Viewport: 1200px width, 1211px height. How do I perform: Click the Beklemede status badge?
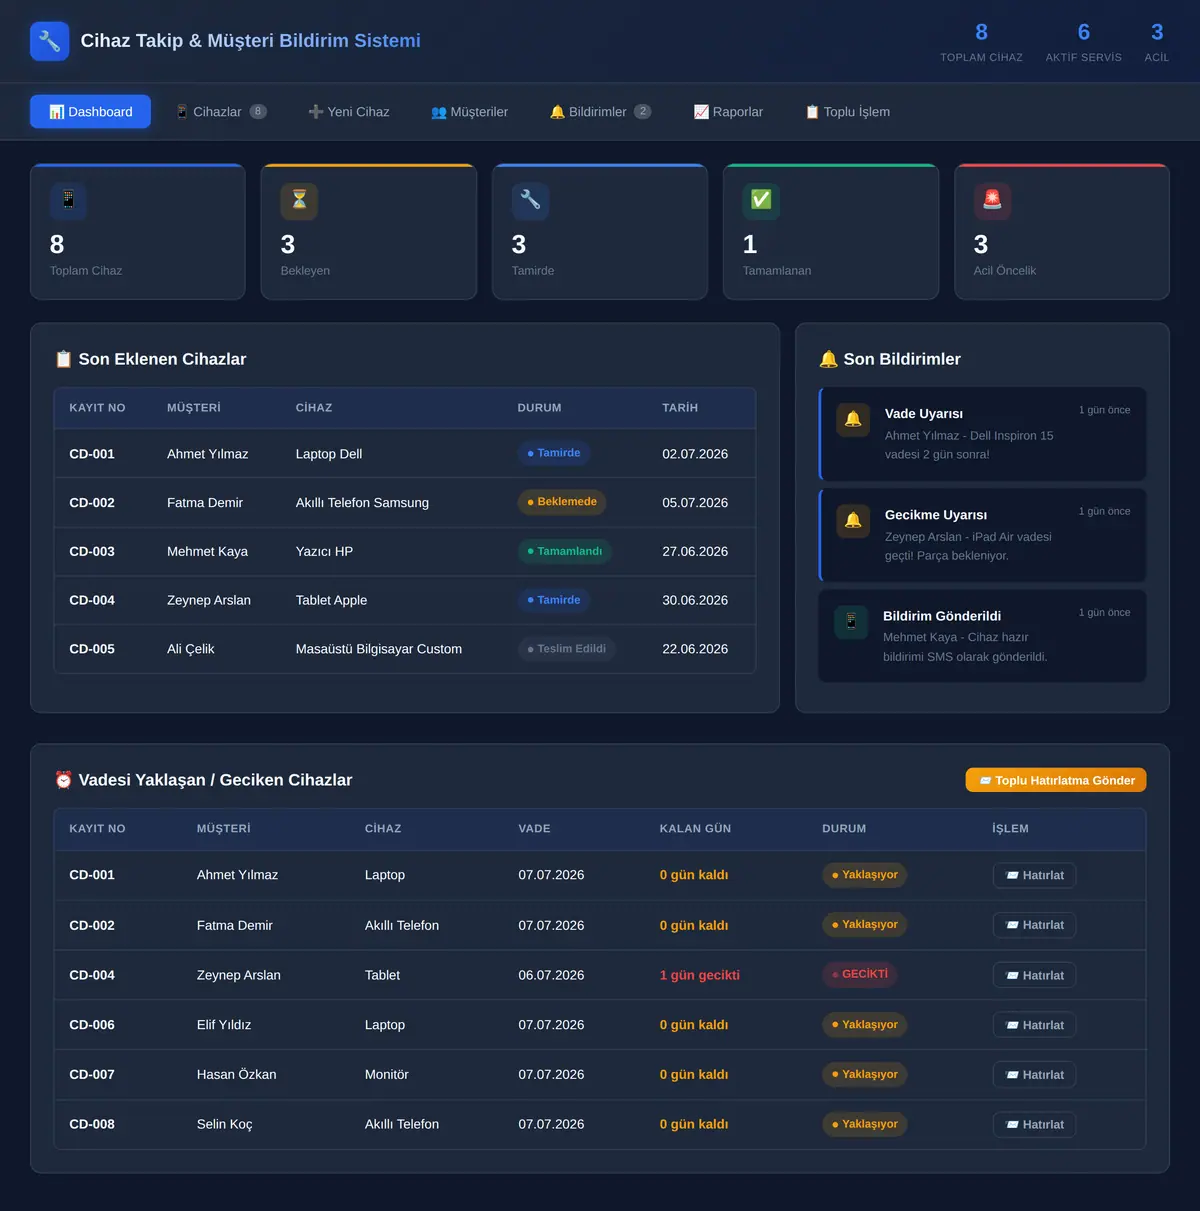pyautogui.click(x=562, y=502)
